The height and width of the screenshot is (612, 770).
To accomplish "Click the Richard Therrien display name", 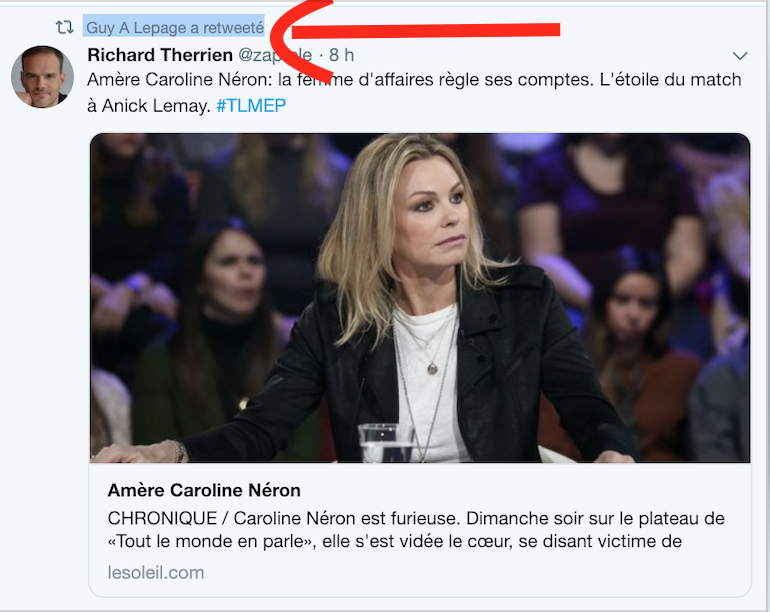I will (x=160, y=55).
